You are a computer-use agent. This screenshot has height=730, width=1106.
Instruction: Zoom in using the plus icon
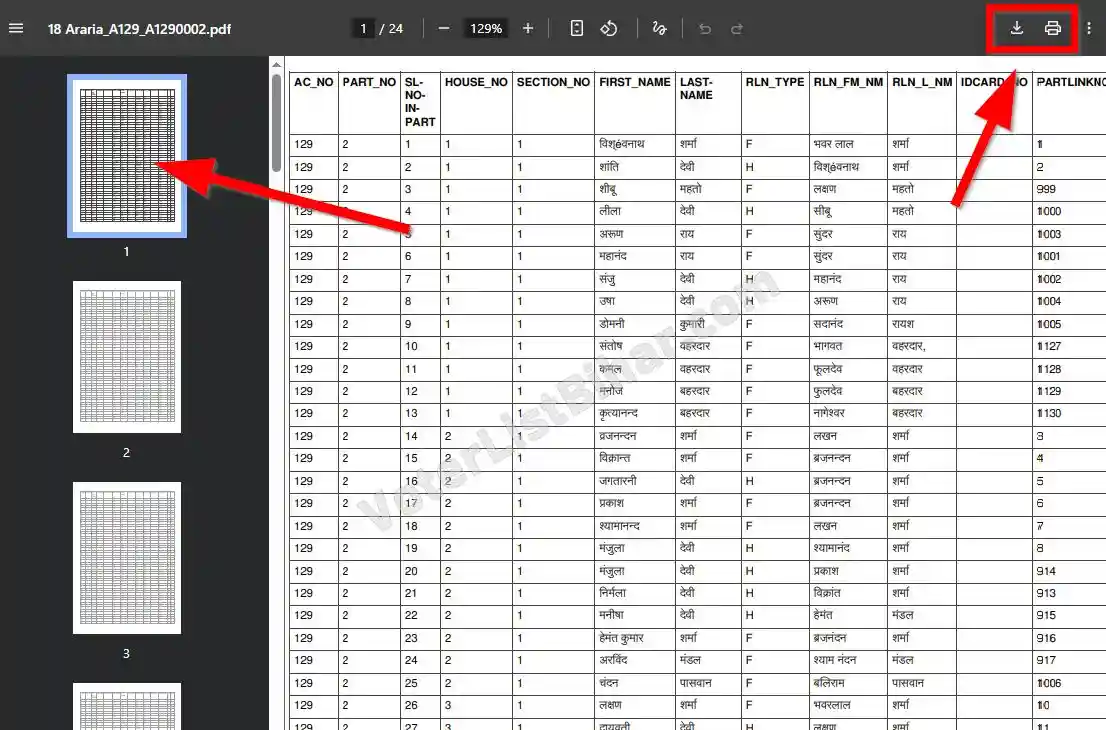(x=528, y=28)
